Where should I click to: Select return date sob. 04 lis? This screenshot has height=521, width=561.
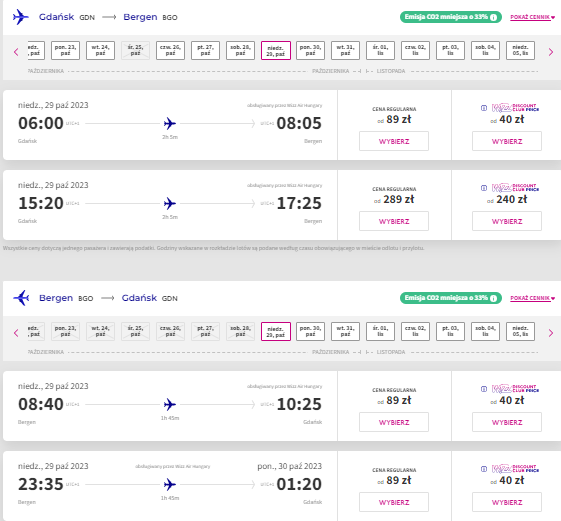click(x=485, y=331)
